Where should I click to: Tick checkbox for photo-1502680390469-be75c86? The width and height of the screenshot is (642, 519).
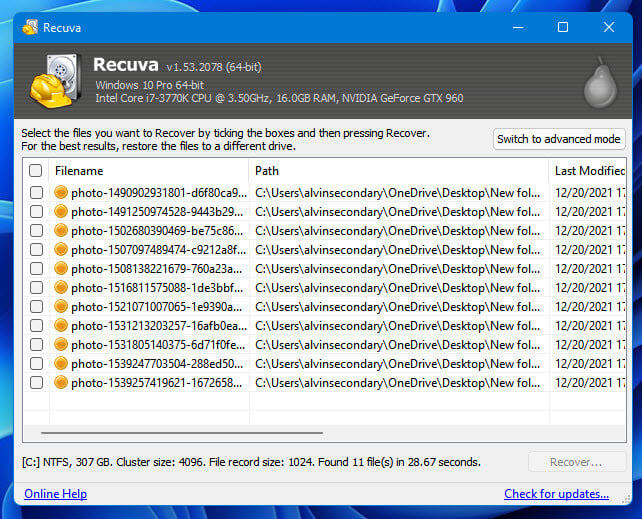[x=36, y=230]
